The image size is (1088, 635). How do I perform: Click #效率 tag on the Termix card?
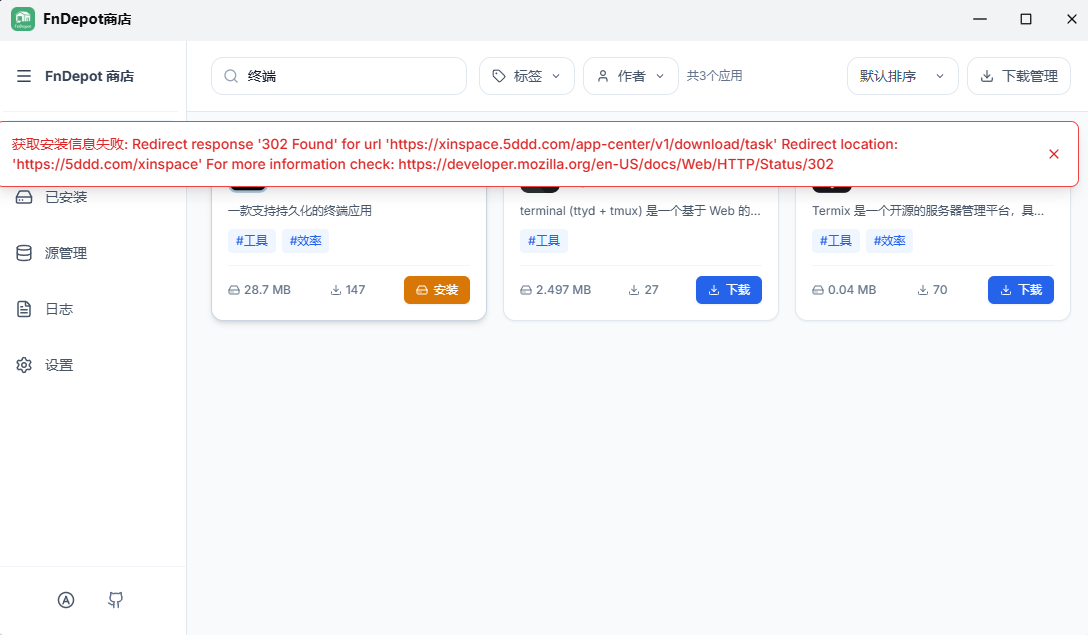890,241
